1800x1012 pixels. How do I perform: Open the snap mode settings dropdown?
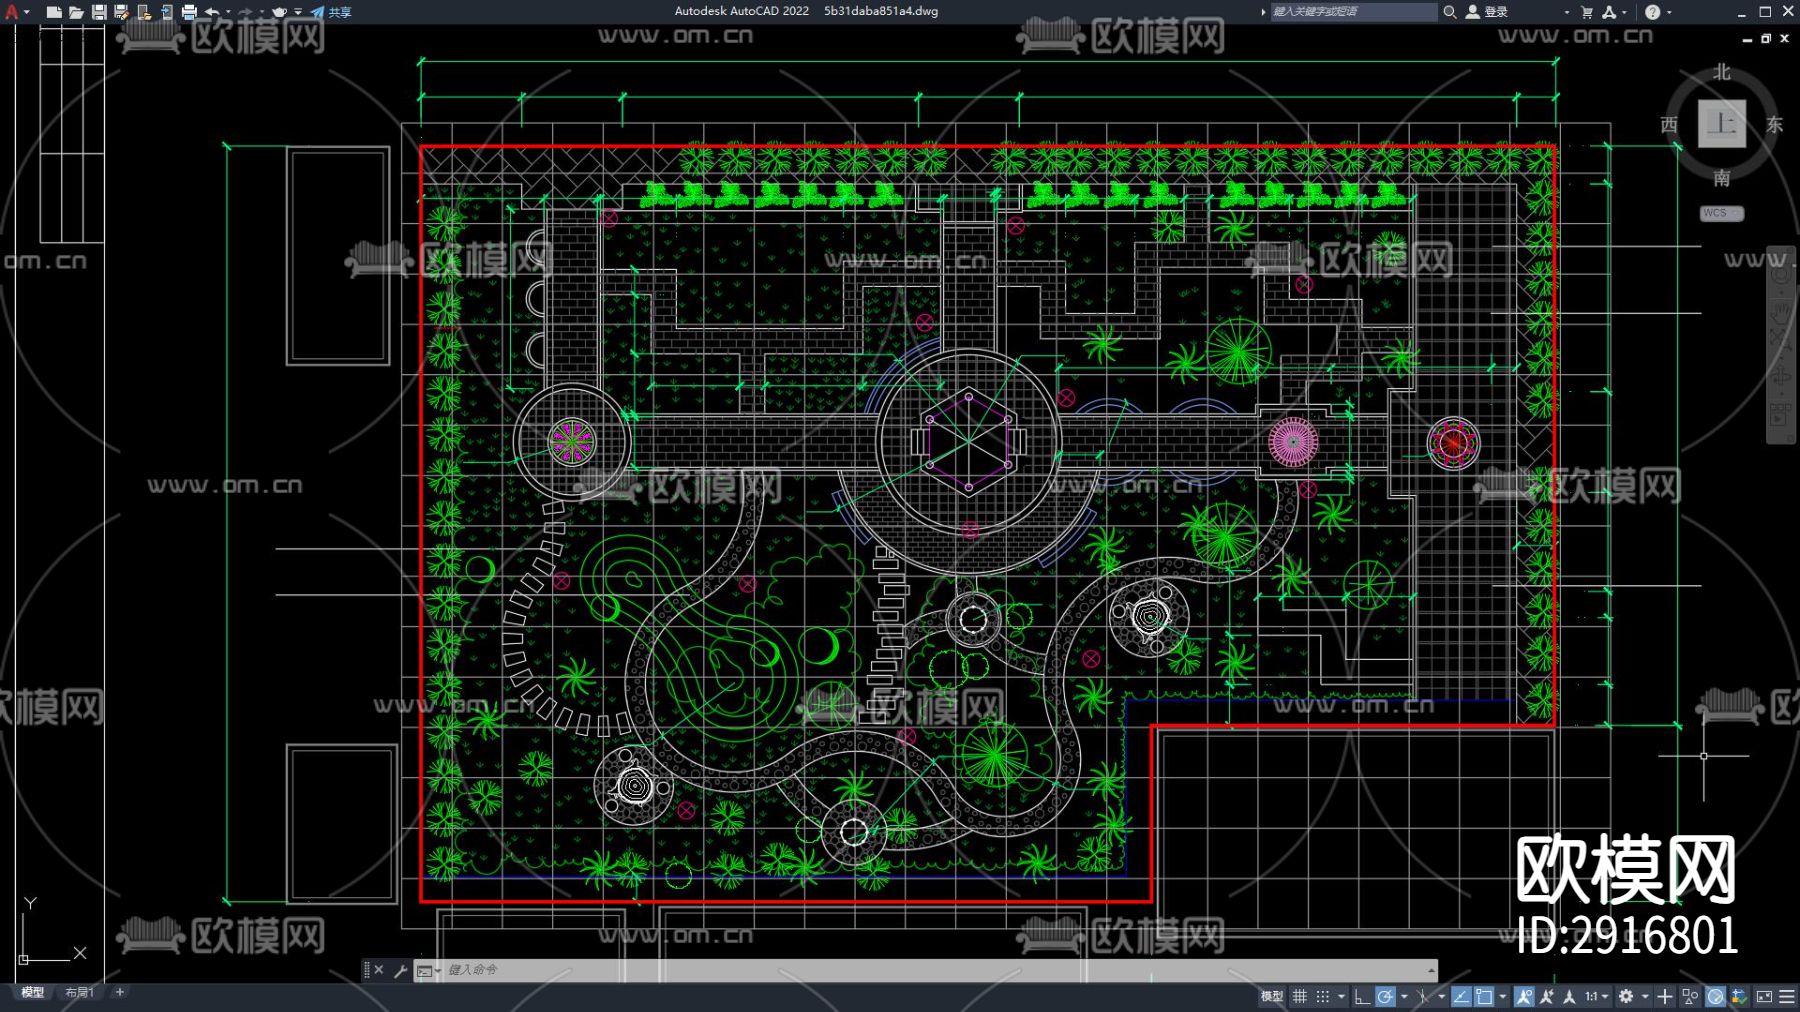click(x=1341, y=996)
